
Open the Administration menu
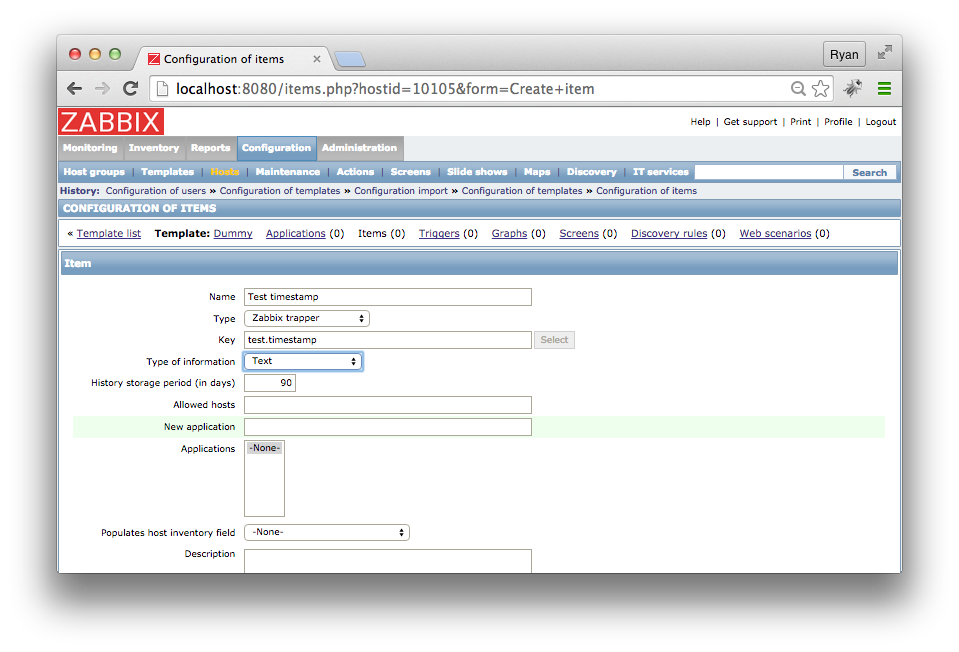tap(360, 148)
